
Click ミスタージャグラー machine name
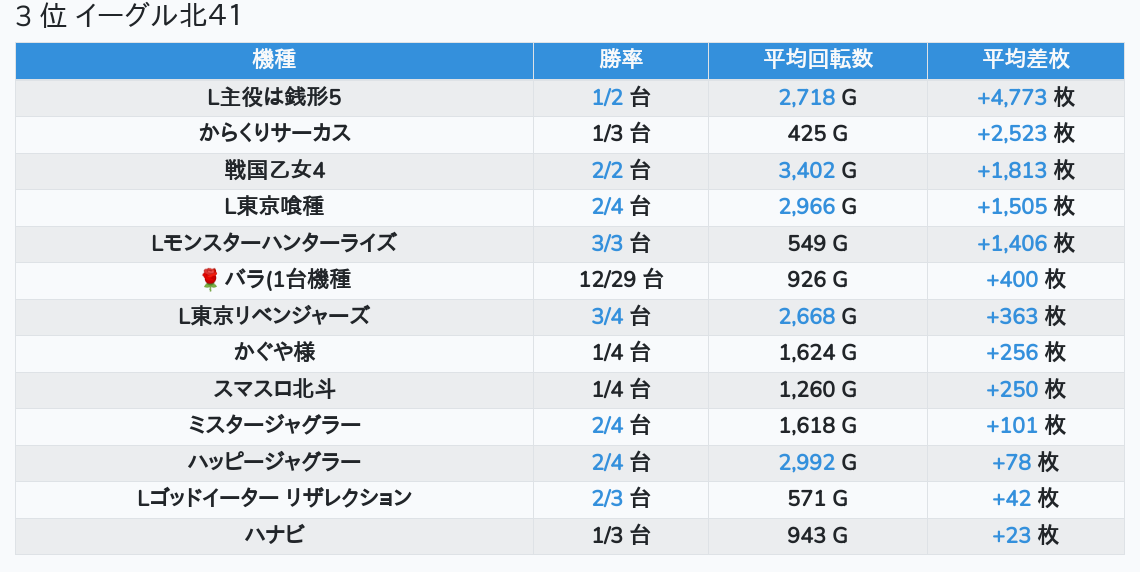274,425
